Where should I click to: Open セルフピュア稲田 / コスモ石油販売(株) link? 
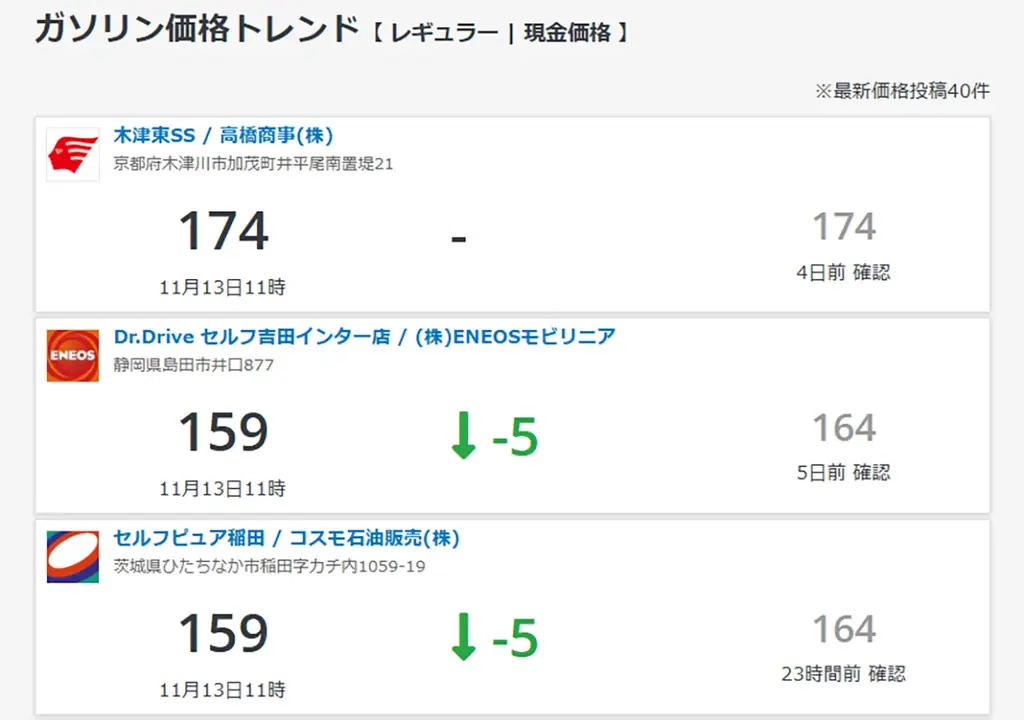coord(286,538)
